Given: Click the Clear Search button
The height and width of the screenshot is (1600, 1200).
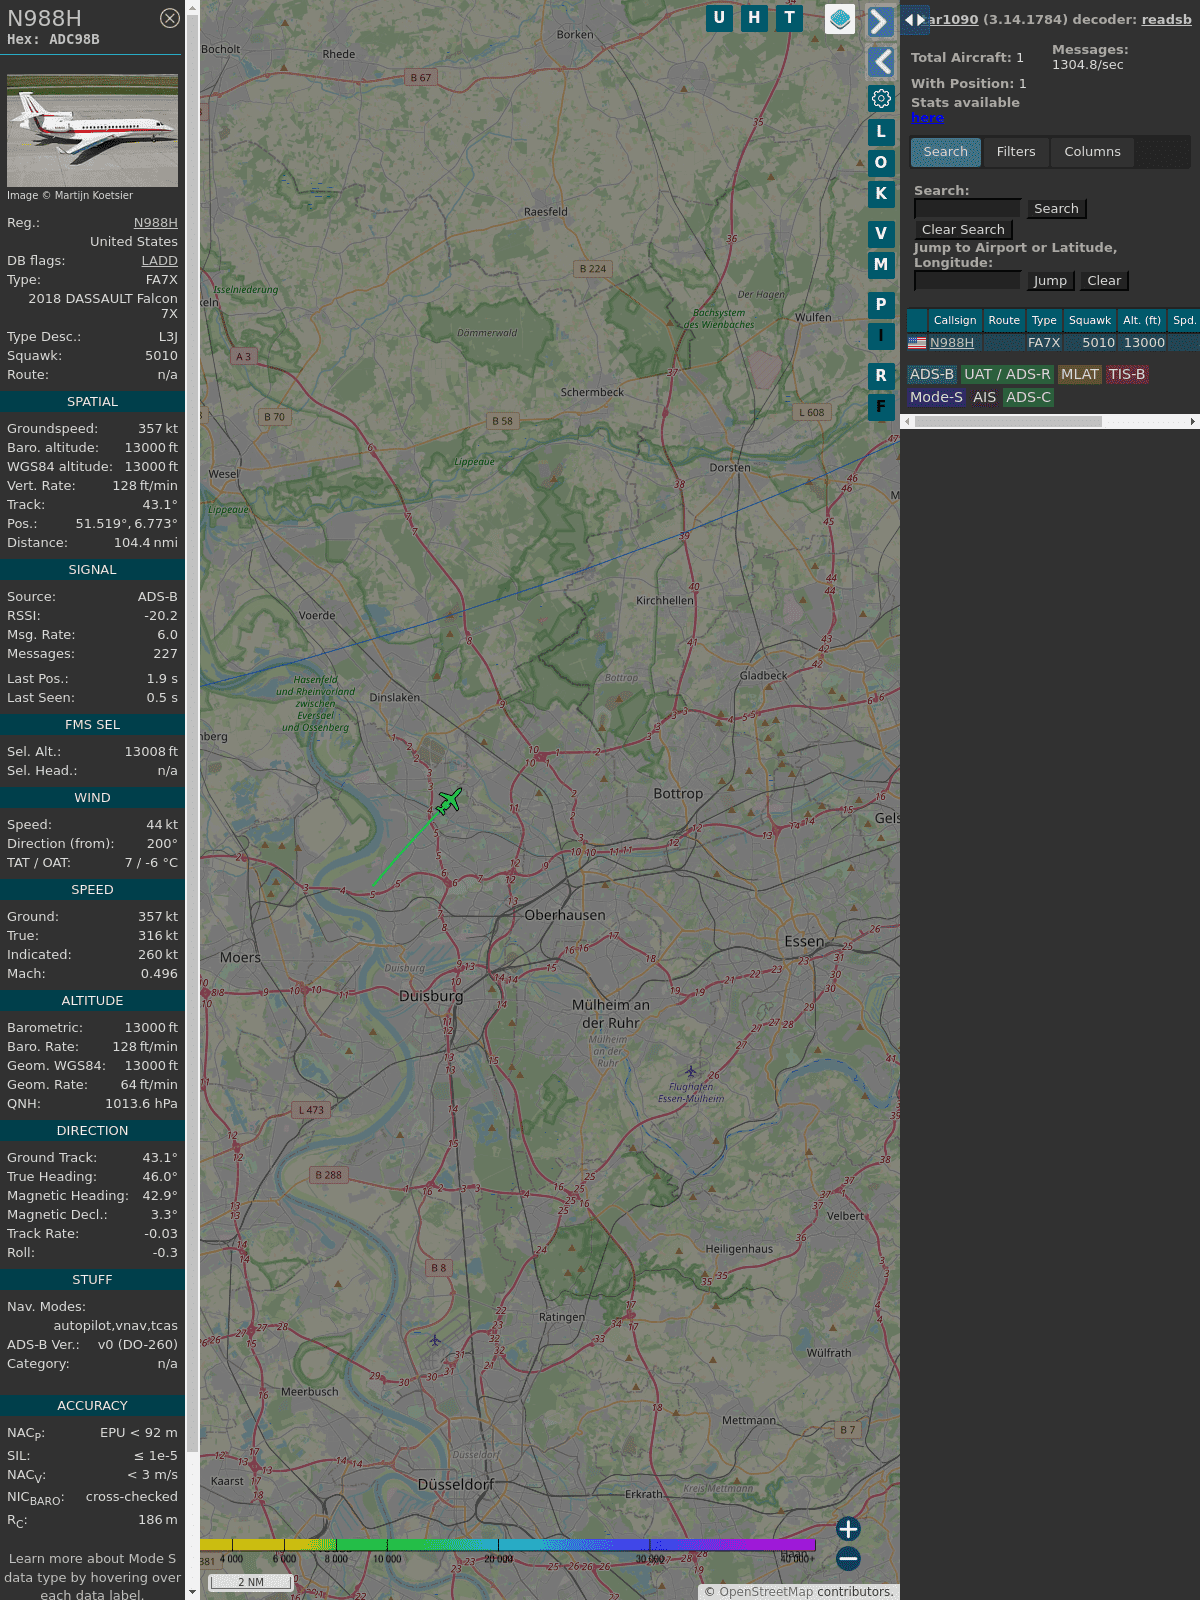Looking at the screenshot, I should (963, 230).
